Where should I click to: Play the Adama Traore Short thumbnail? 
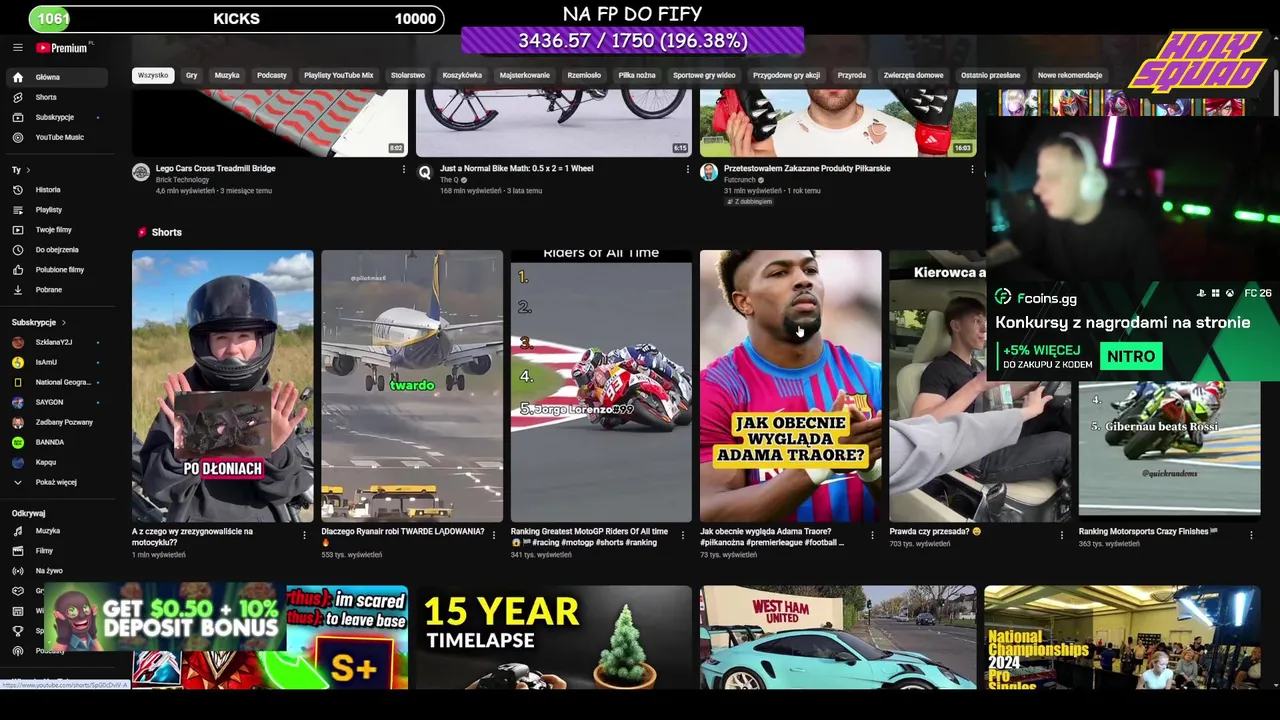click(x=790, y=386)
